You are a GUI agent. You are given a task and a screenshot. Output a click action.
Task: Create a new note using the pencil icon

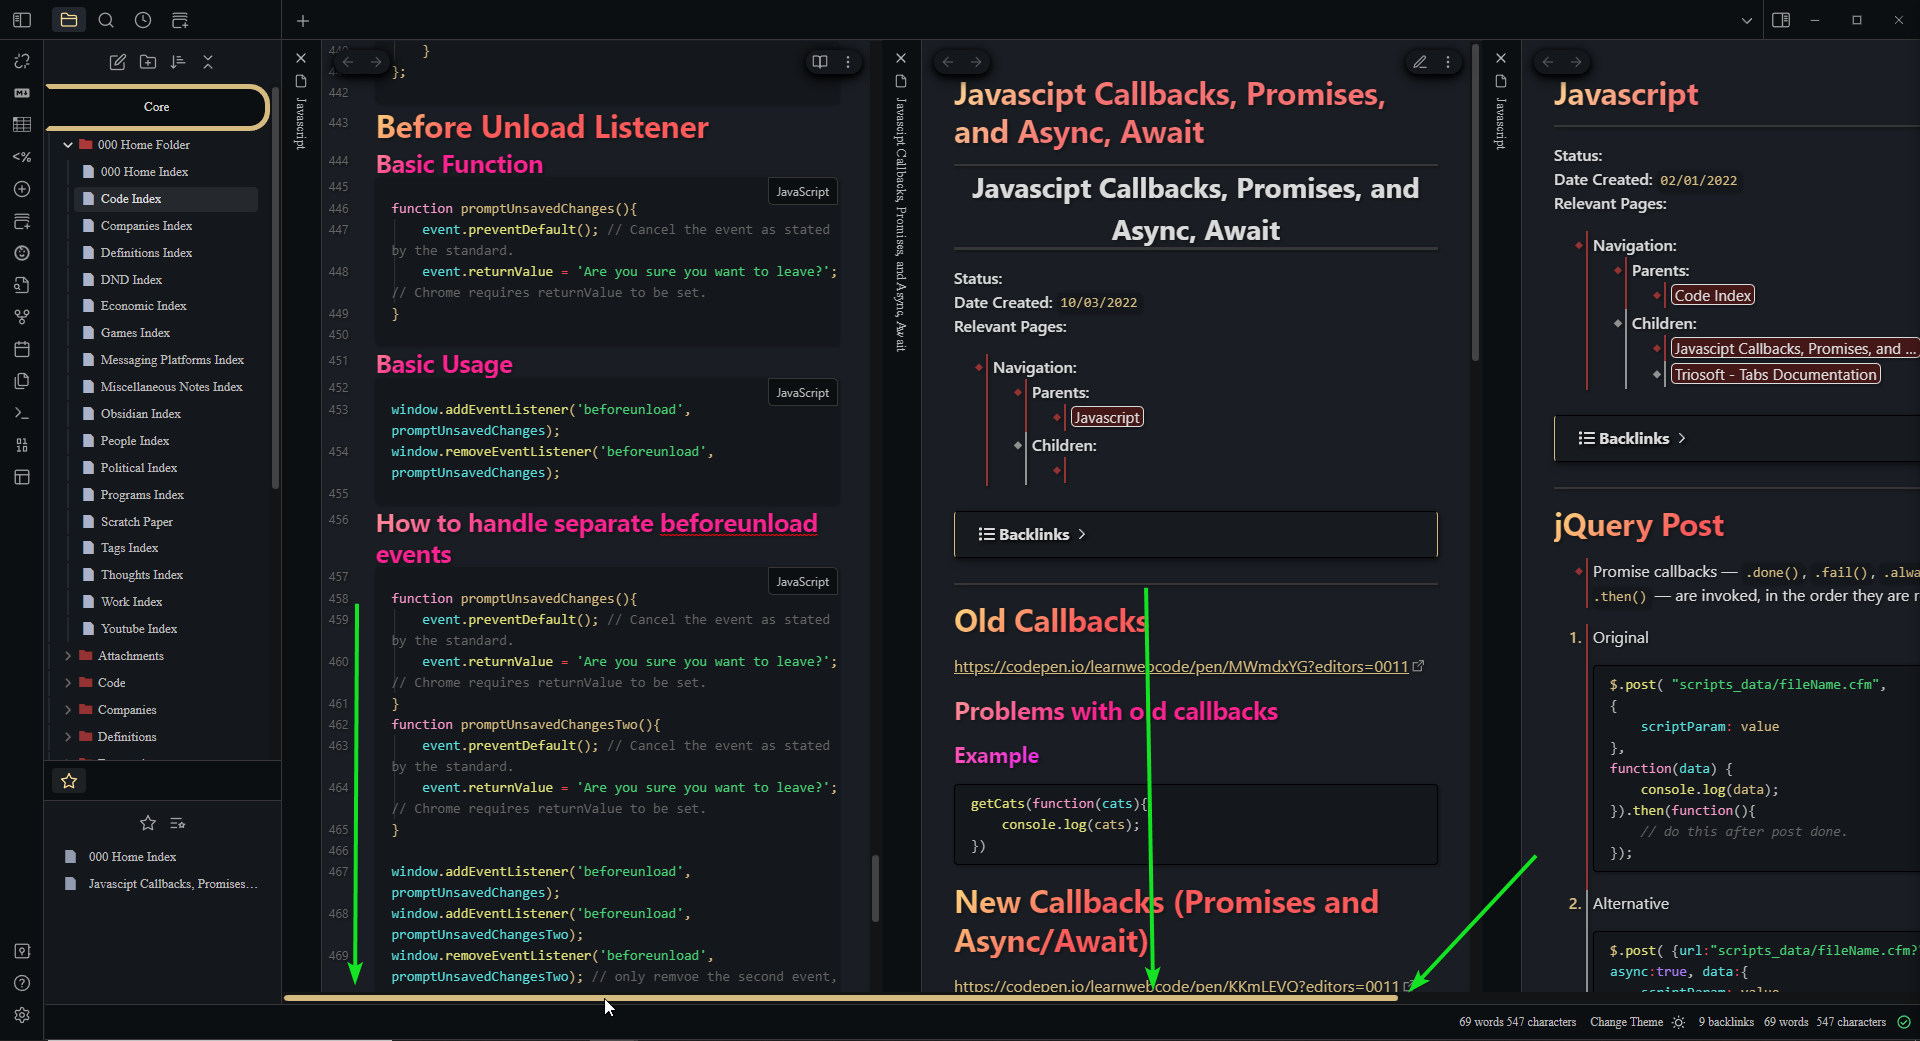click(117, 62)
